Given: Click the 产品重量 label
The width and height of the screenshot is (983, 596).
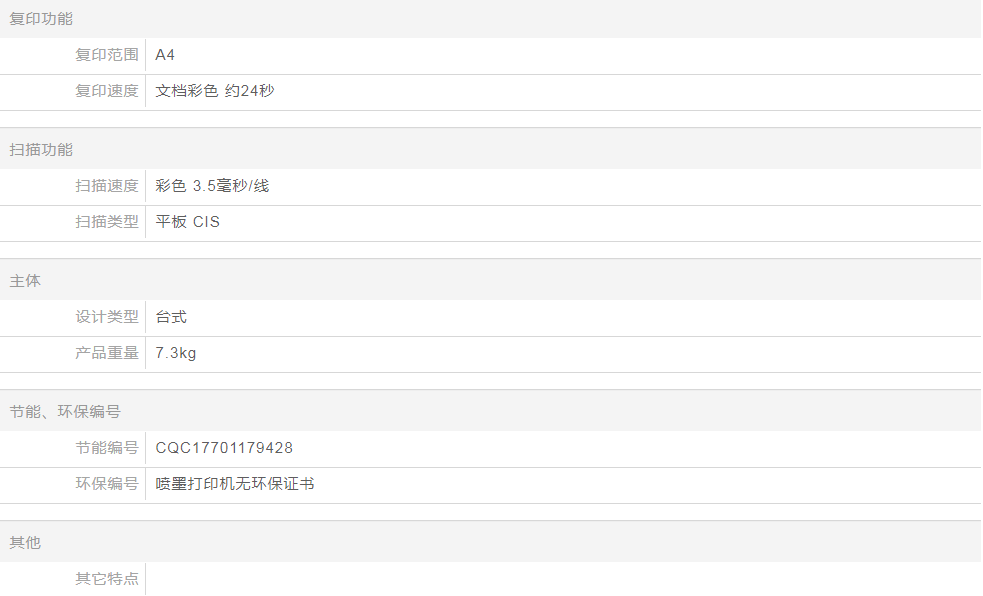Looking at the screenshot, I should click(x=107, y=353).
